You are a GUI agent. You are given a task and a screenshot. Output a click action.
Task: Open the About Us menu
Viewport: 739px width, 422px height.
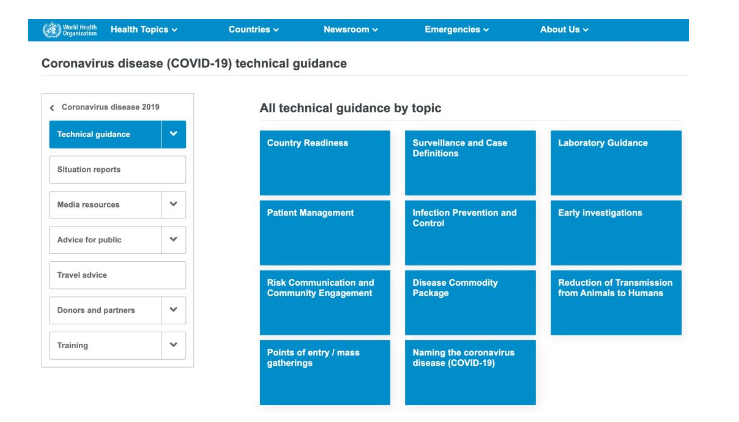coord(564,29)
